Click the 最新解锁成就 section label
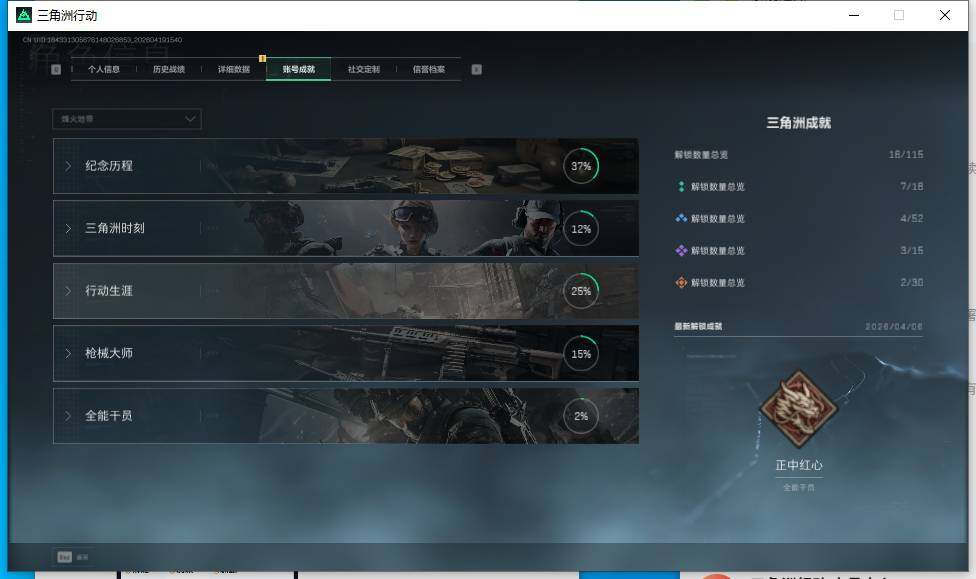The image size is (976, 579). click(698, 326)
